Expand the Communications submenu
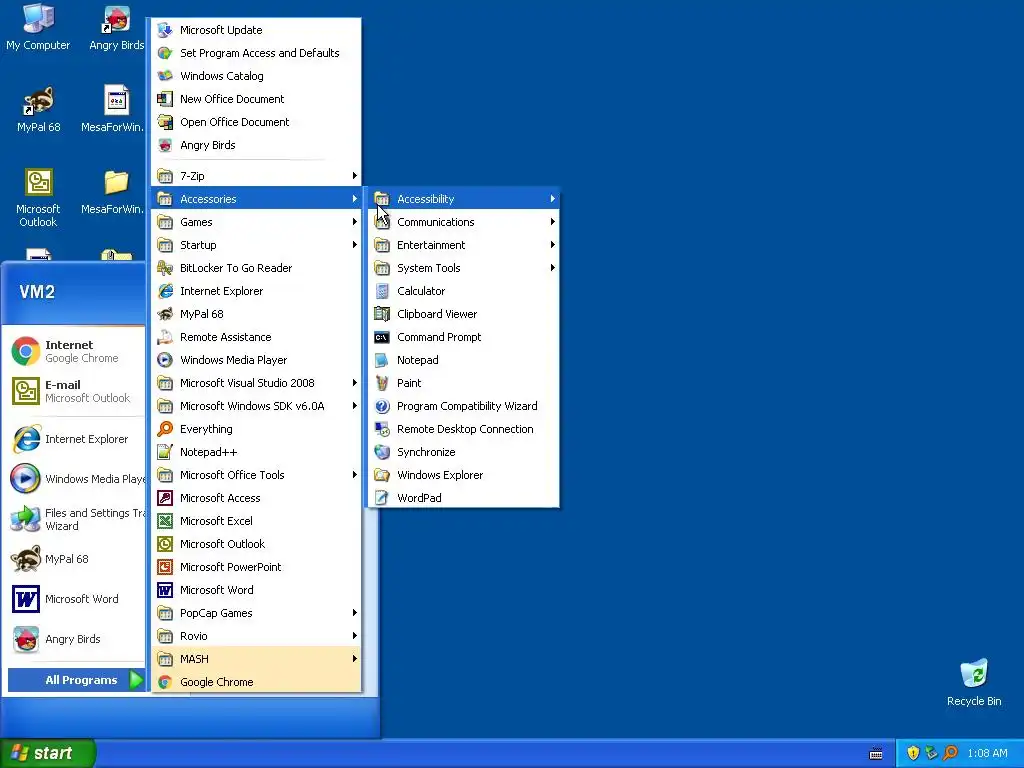Screen dimensions: 1024x768 pos(463,222)
